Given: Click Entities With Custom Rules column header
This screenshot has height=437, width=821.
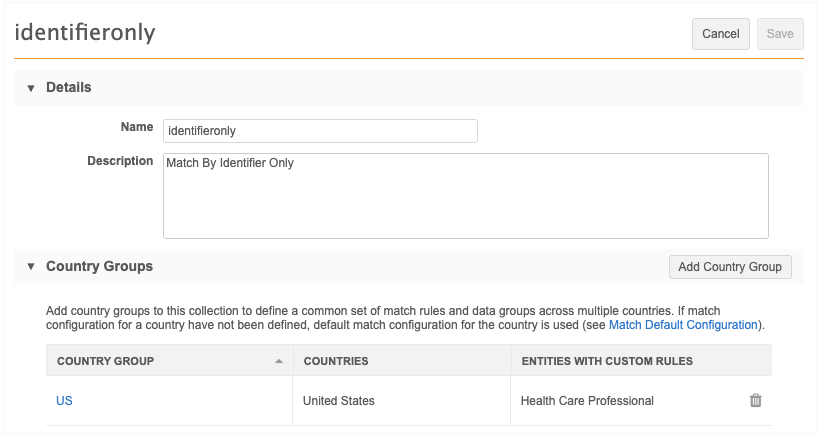Looking at the screenshot, I should click(601, 361).
